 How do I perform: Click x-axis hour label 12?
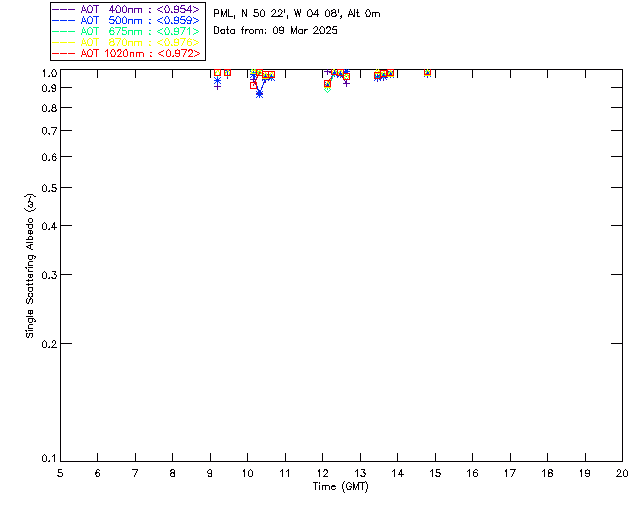(x=322, y=473)
